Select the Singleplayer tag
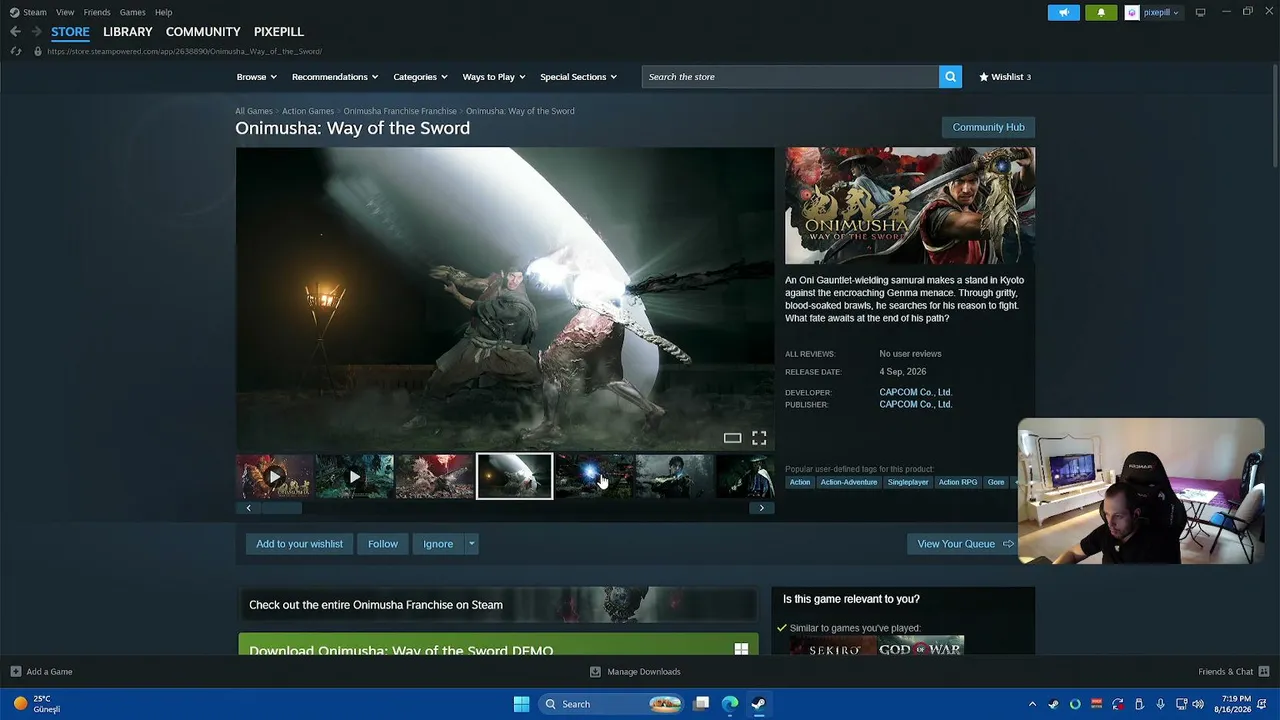 click(x=908, y=482)
